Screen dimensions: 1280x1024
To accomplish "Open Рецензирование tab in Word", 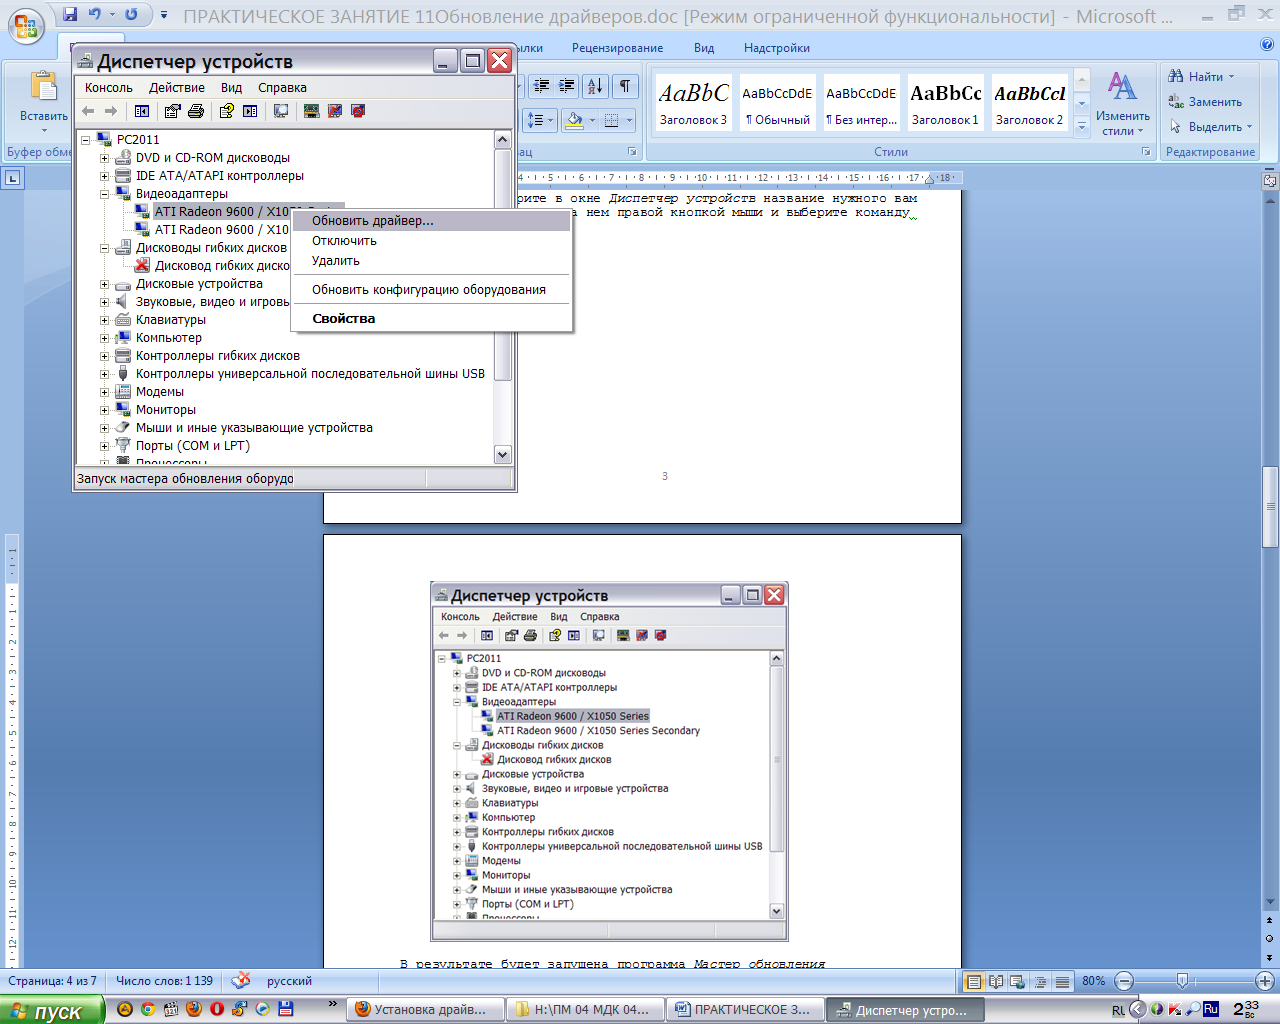I will click(x=617, y=48).
